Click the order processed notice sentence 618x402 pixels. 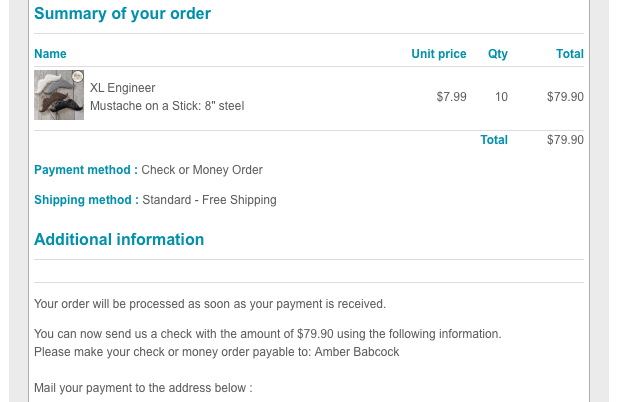coord(209,304)
